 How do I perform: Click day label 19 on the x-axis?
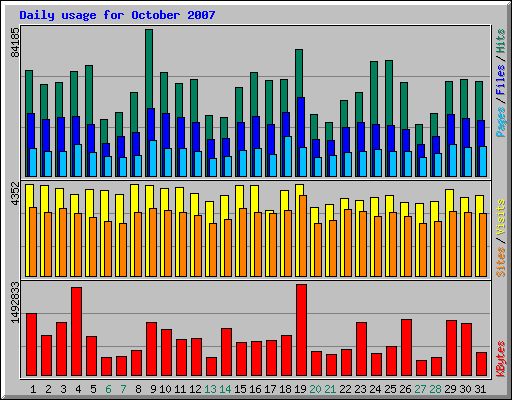point(300,389)
